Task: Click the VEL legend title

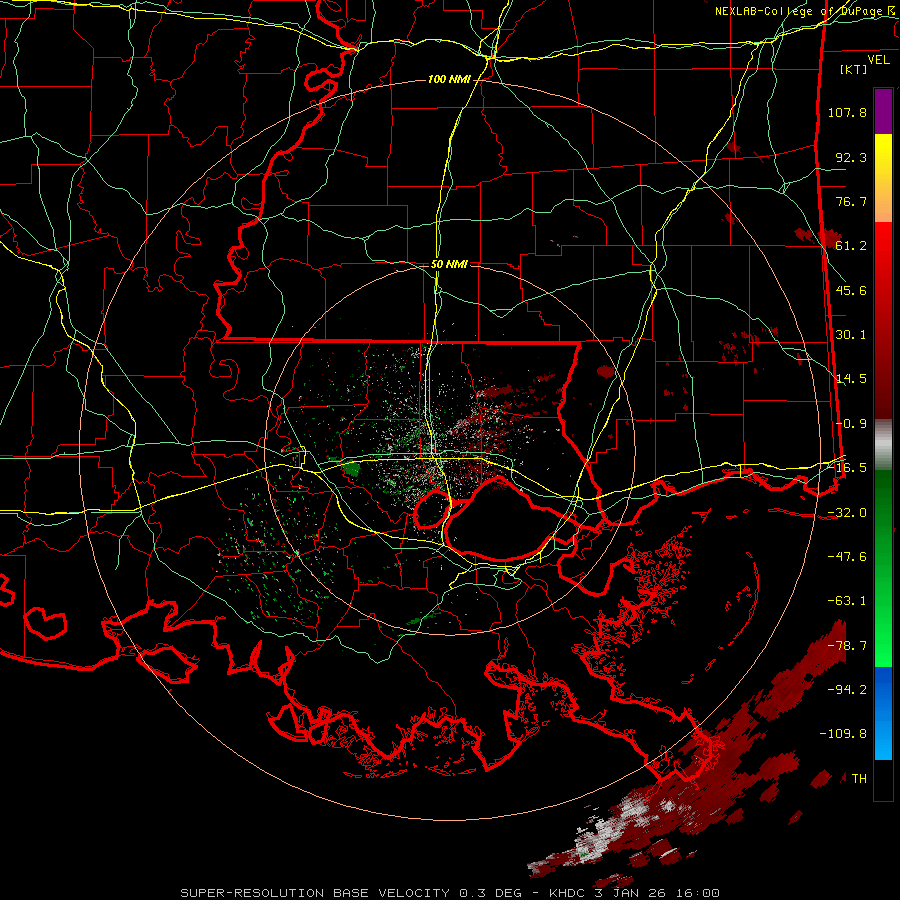Action: click(878, 60)
